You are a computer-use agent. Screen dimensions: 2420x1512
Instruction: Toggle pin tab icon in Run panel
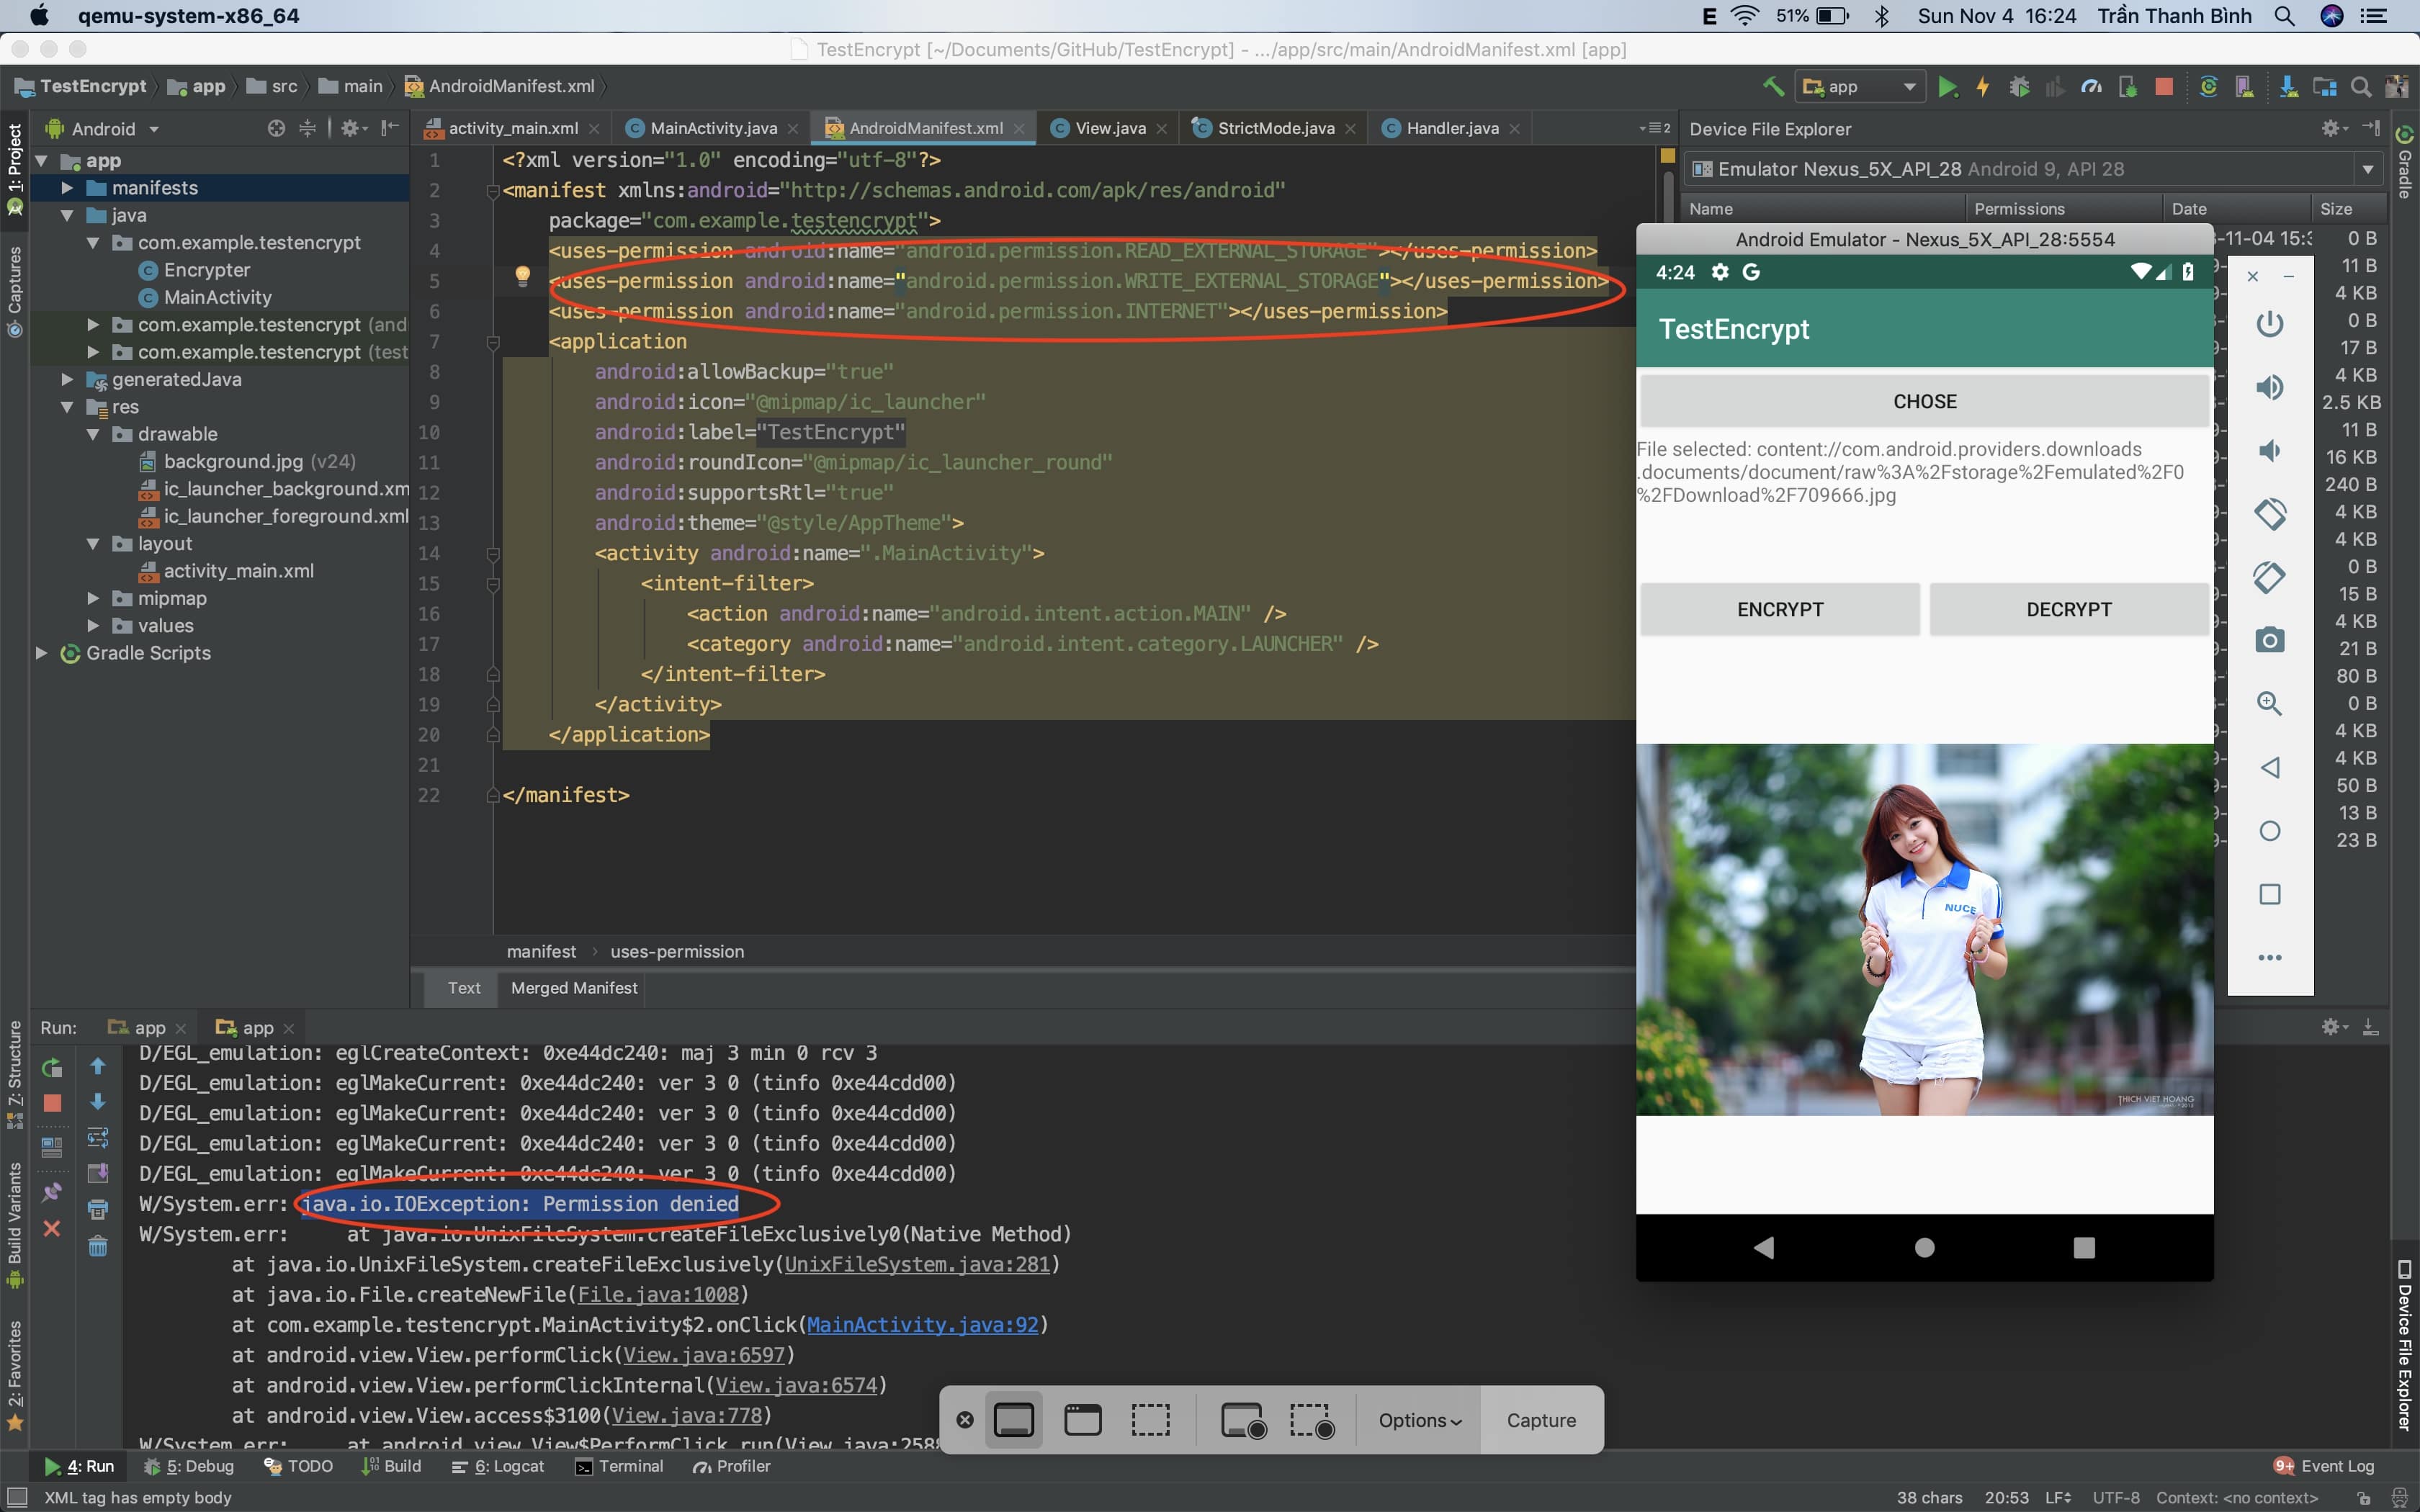coord(52,1192)
